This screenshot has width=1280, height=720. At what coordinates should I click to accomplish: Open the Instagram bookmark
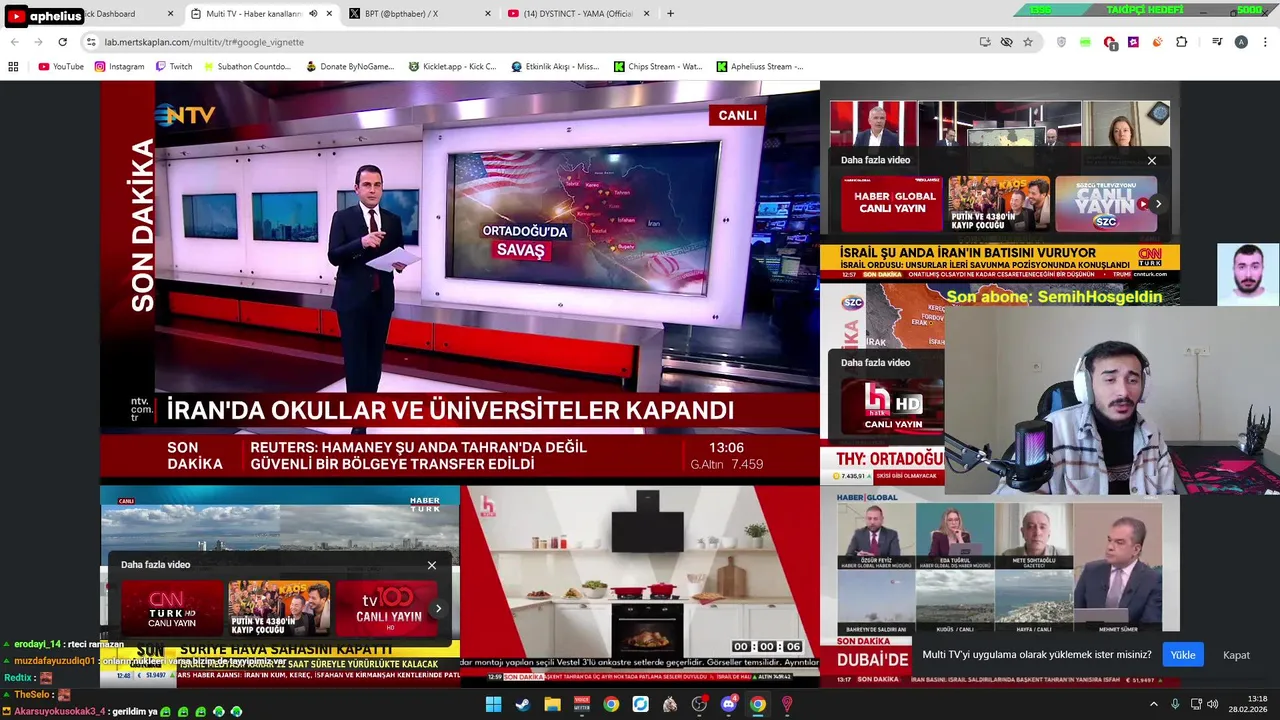pos(119,67)
